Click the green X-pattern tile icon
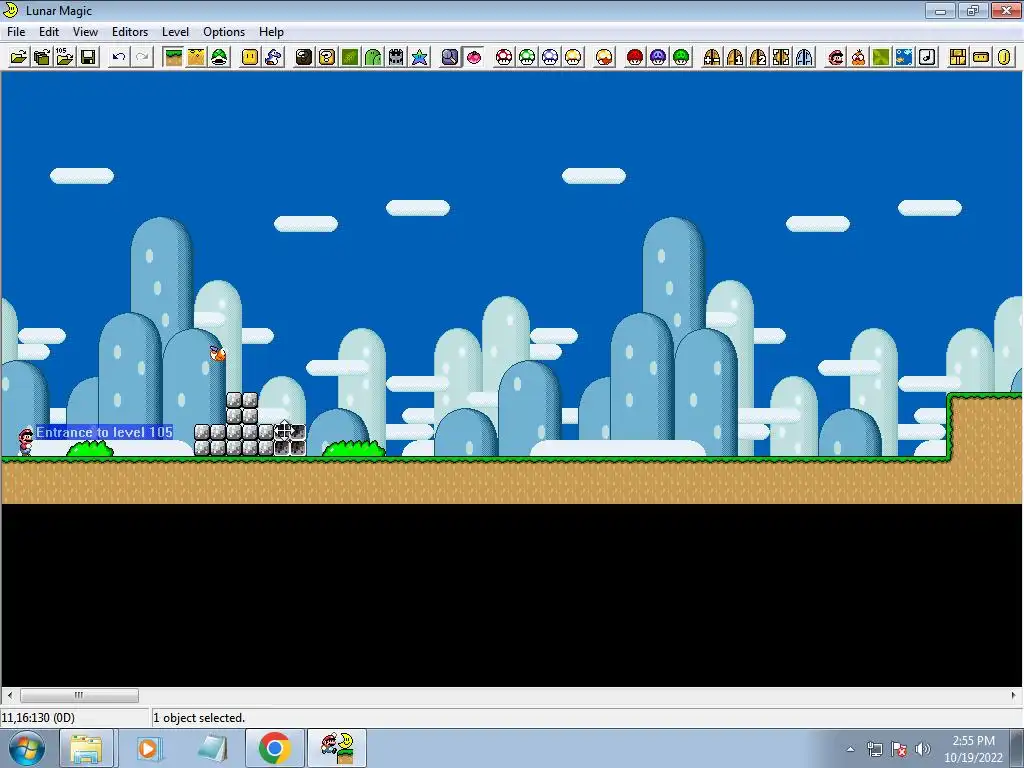 tap(882, 57)
